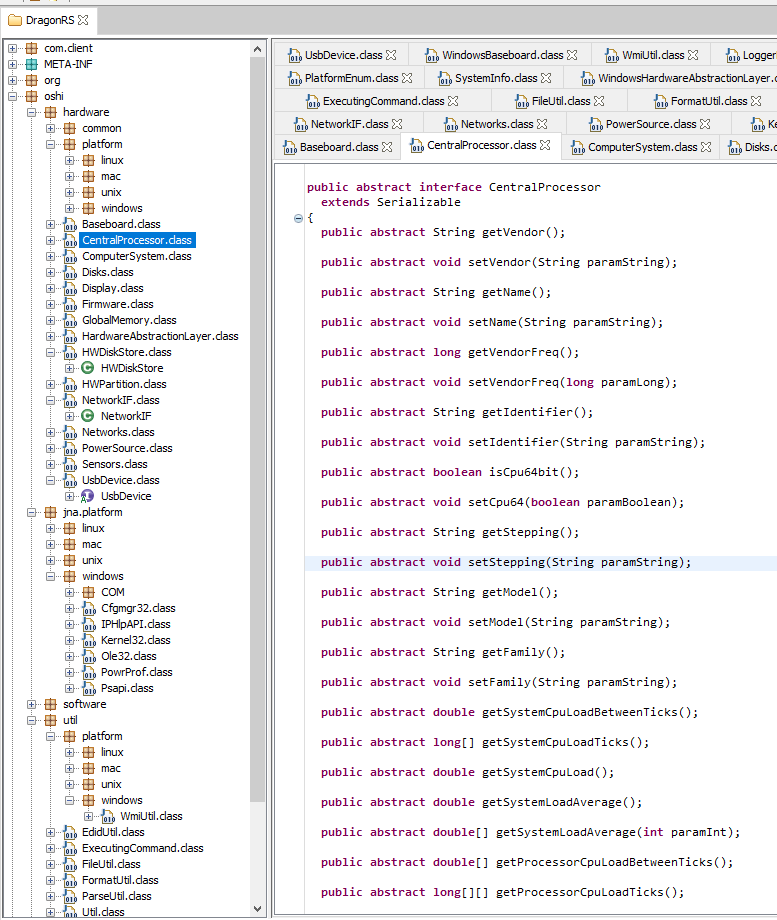Click the NetworkIF green class icon

pyautogui.click(x=87, y=416)
